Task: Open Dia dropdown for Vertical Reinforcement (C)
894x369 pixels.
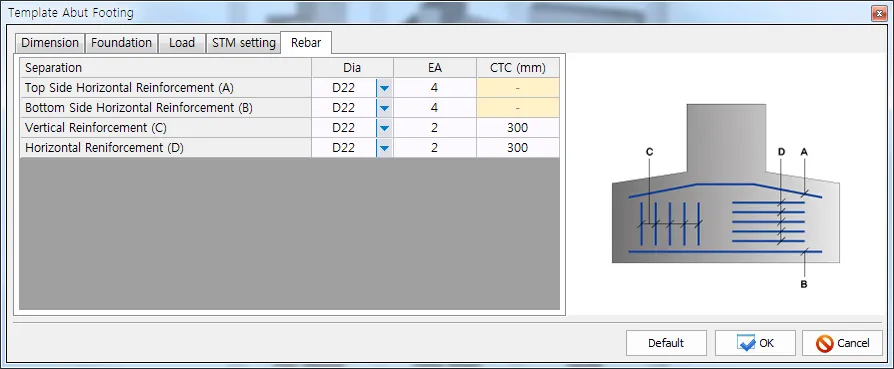Action: click(x=384, y=128)
